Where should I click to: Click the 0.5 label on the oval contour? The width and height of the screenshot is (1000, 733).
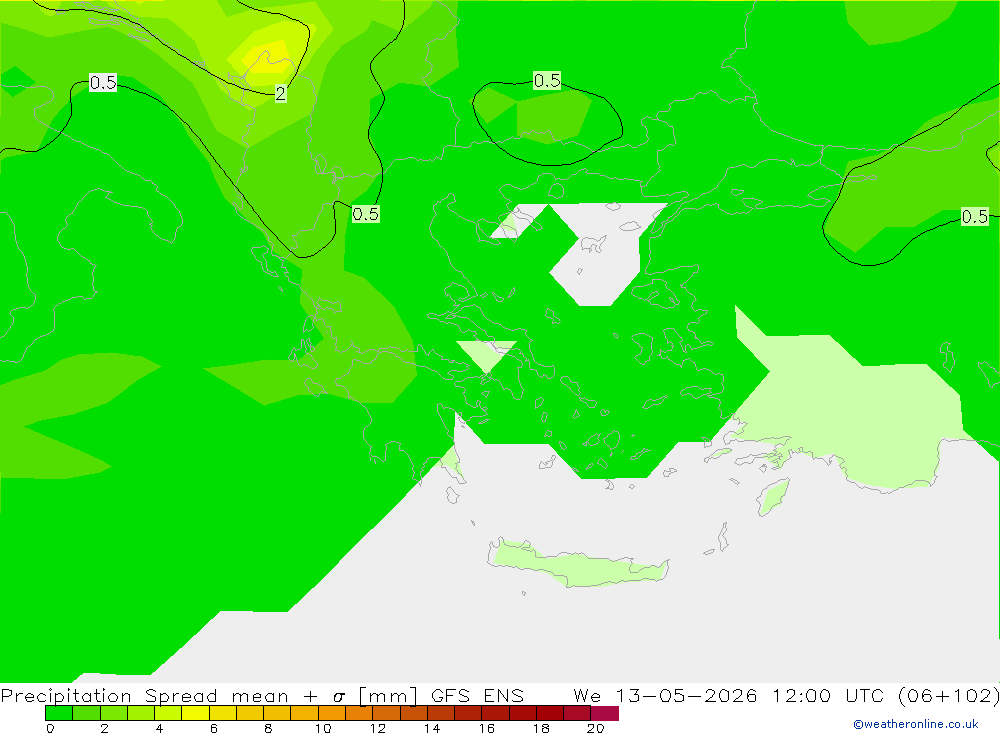[547, 80]
